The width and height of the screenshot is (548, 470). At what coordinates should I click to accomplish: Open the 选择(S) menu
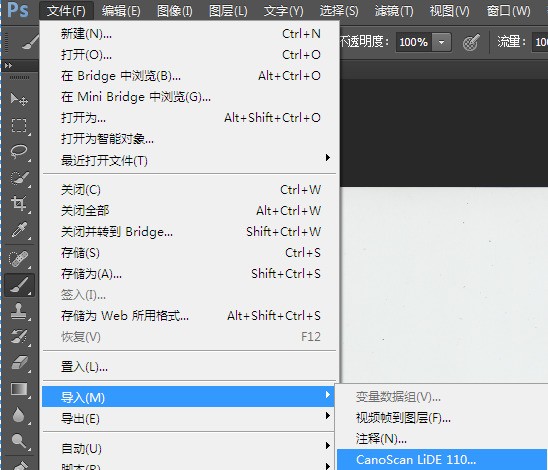click(339, 11)
